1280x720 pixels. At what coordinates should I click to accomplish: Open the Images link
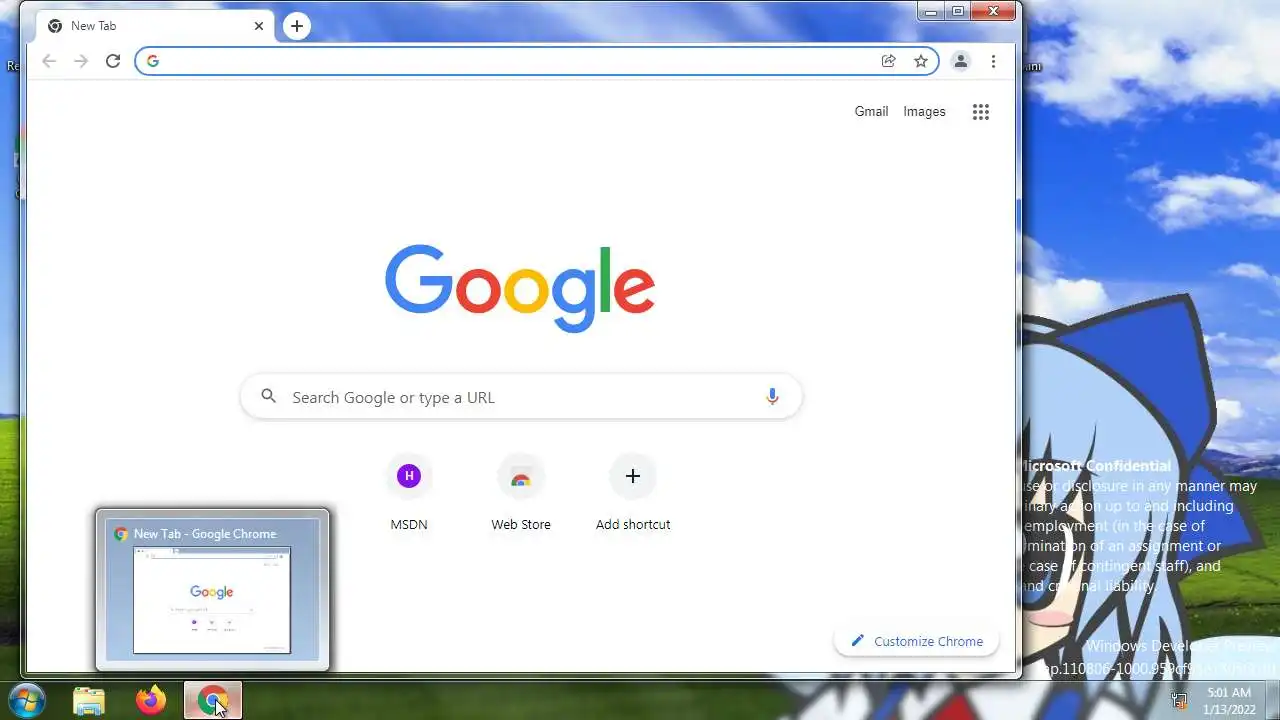(x=924, y=112)
